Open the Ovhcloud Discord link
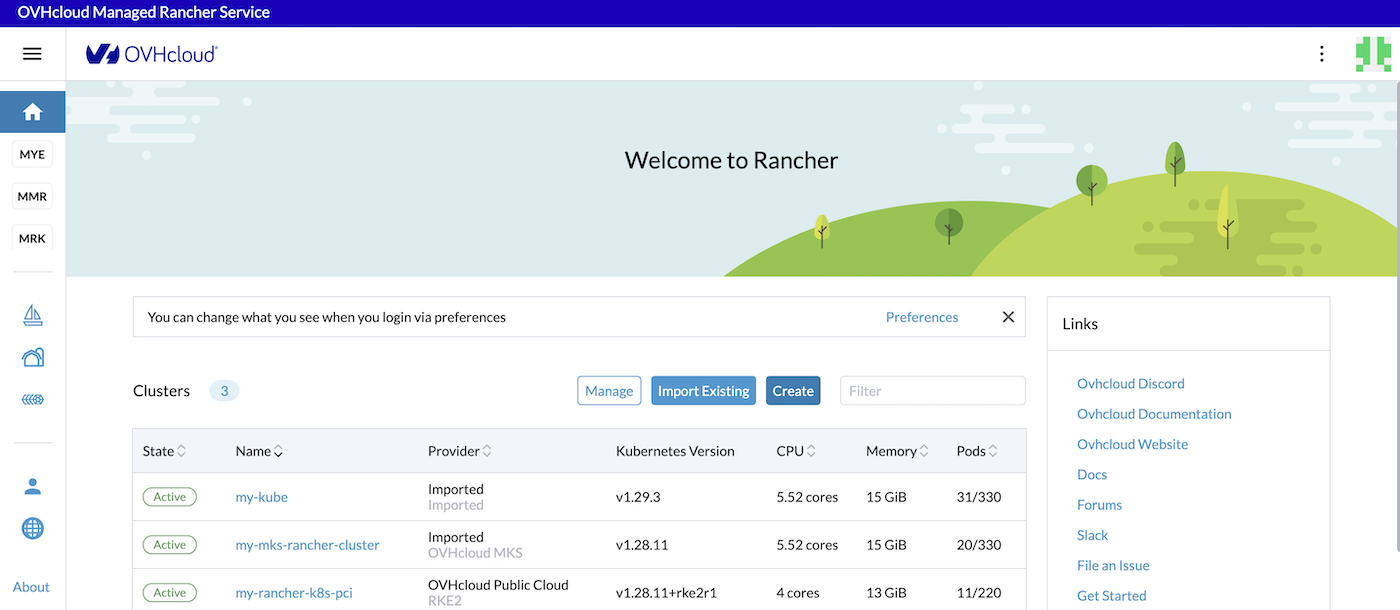1400x610 pixels. click(x=1130, y=383)
